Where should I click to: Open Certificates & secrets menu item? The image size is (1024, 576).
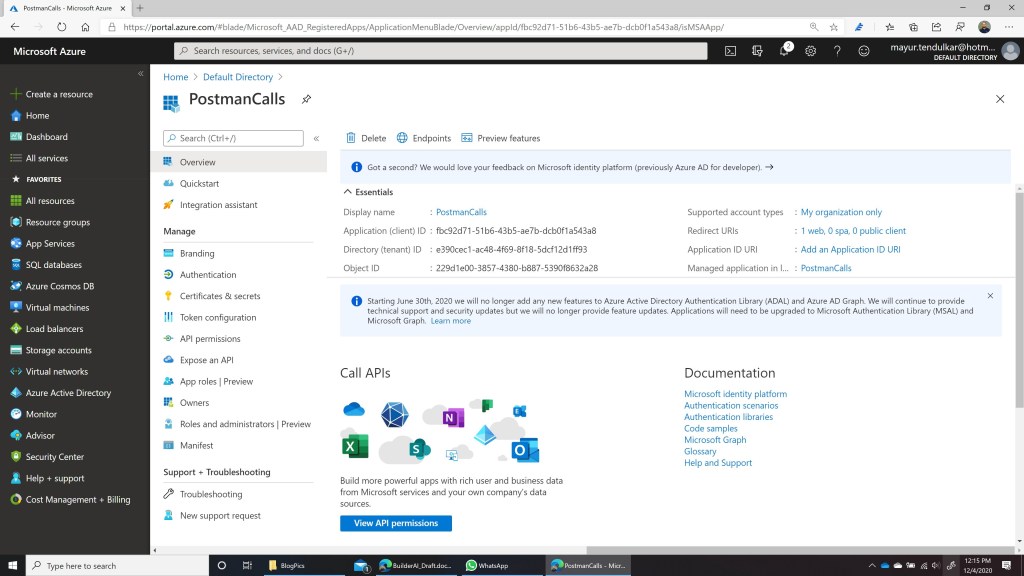pos(219,296)
